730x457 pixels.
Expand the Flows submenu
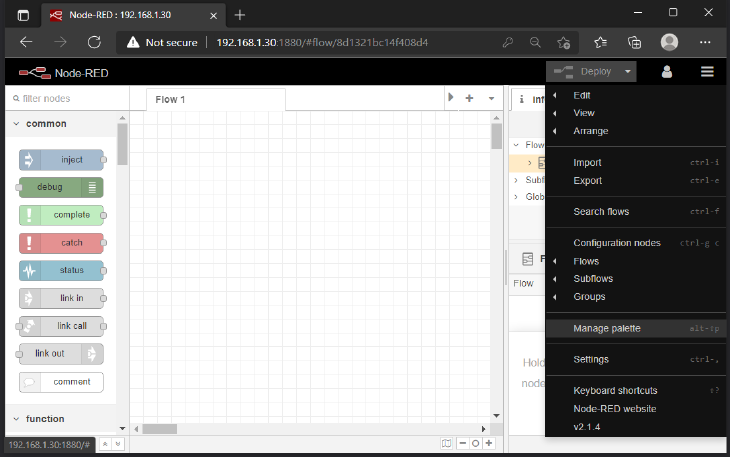(635, 261)
